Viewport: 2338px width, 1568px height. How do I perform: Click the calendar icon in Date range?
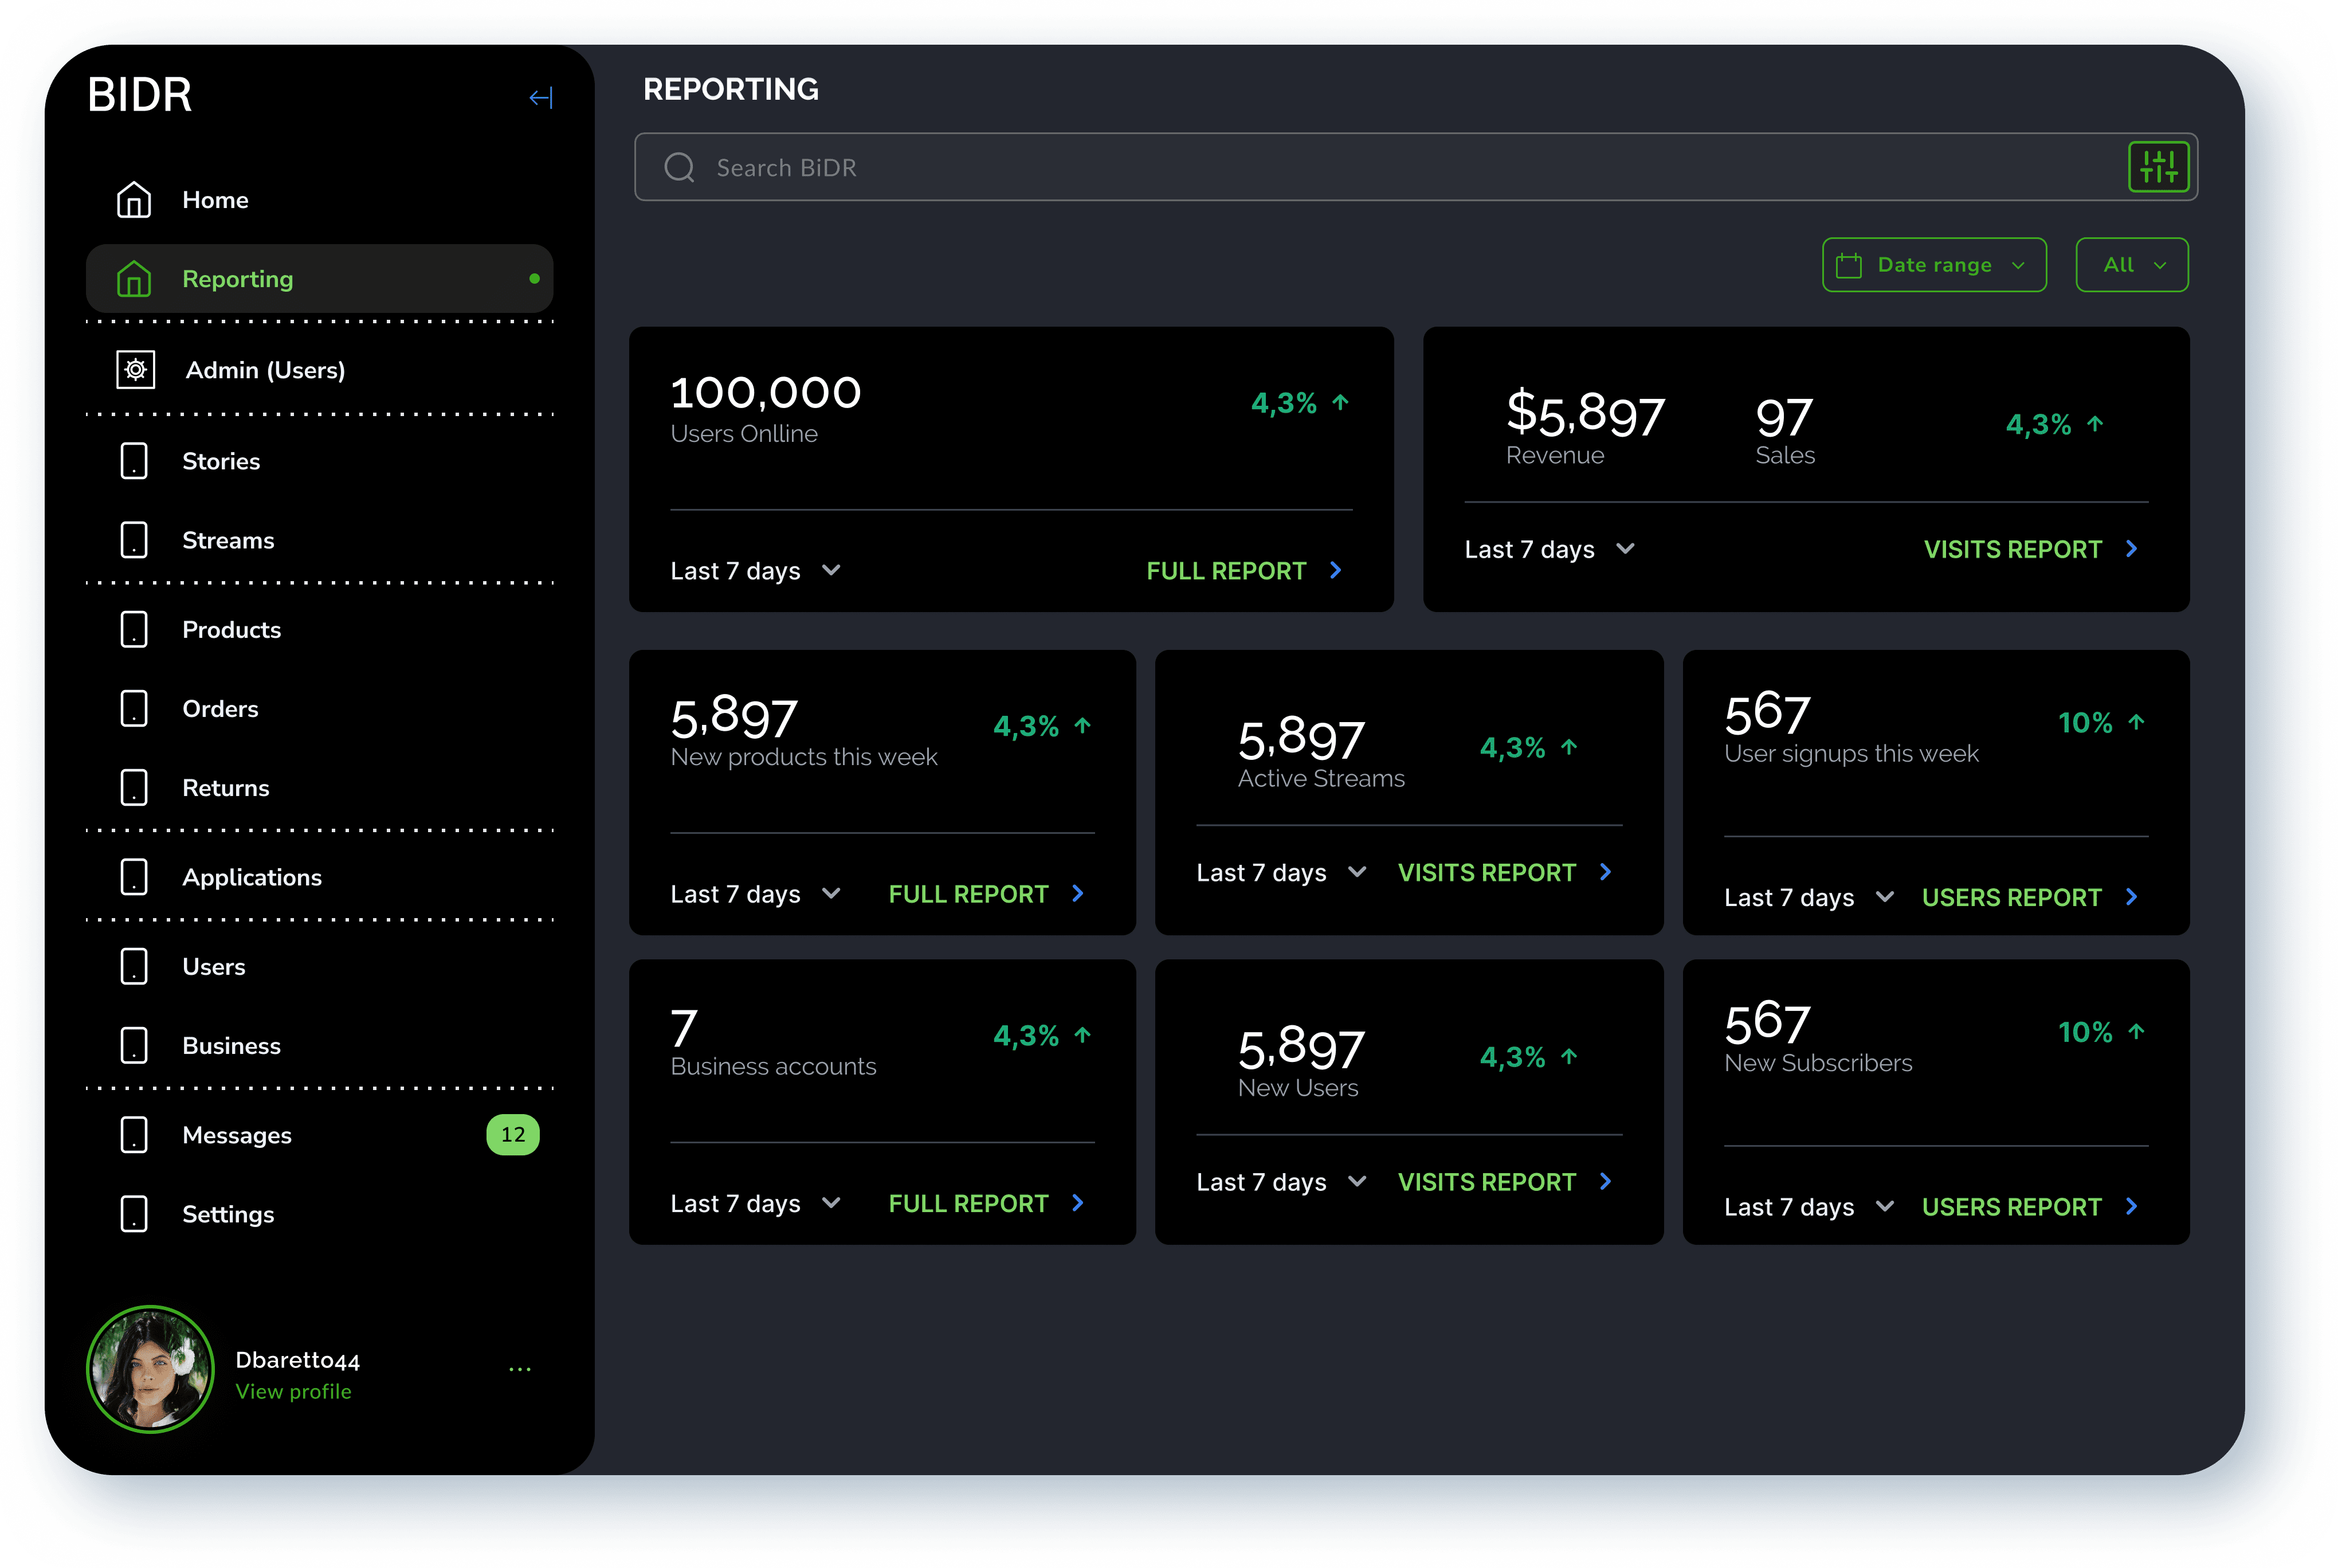1848,265
